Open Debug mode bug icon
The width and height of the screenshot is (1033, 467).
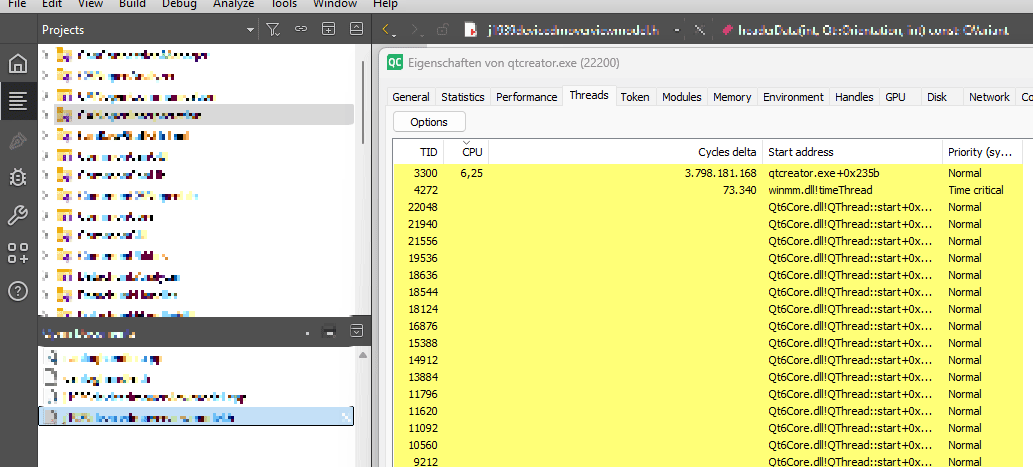point(17,178)
